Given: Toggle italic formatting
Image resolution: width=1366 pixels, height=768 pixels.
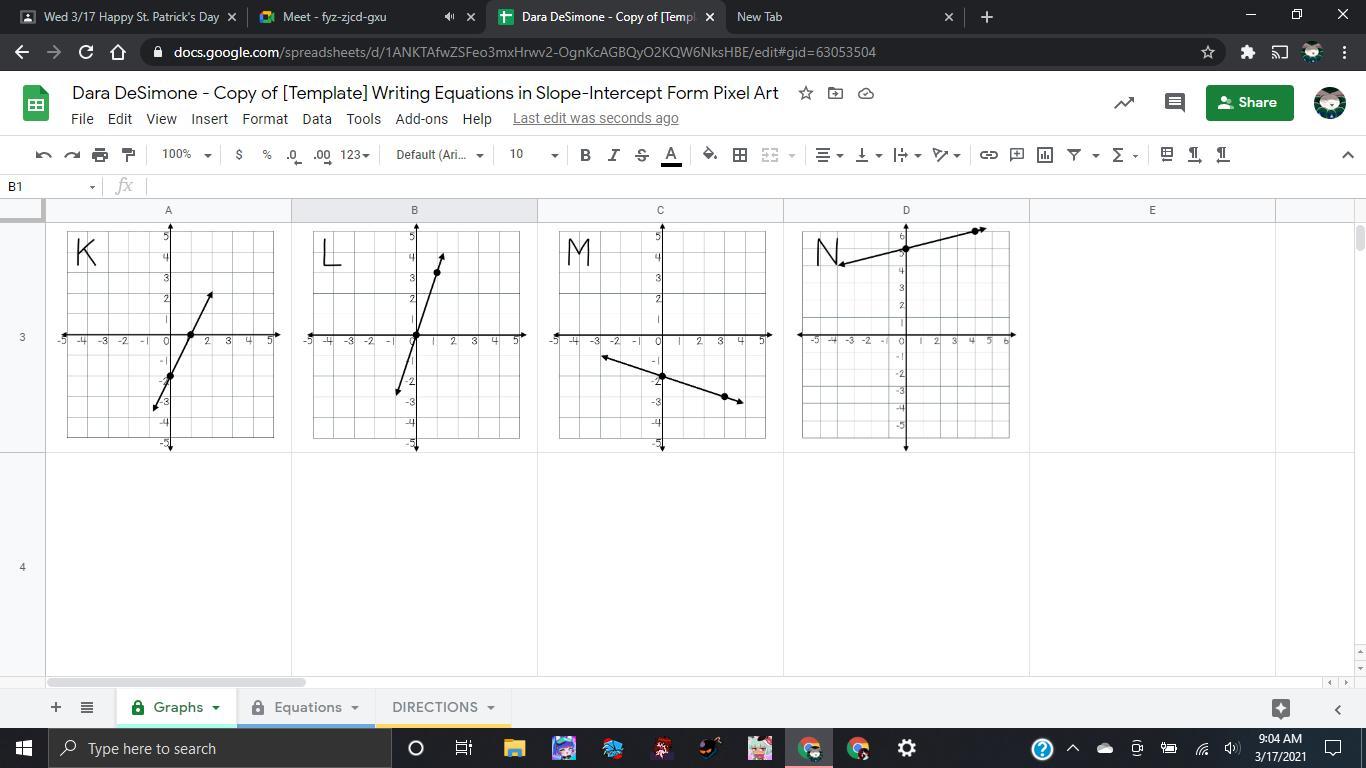Looking at the screenshot, I should (613, 155).
